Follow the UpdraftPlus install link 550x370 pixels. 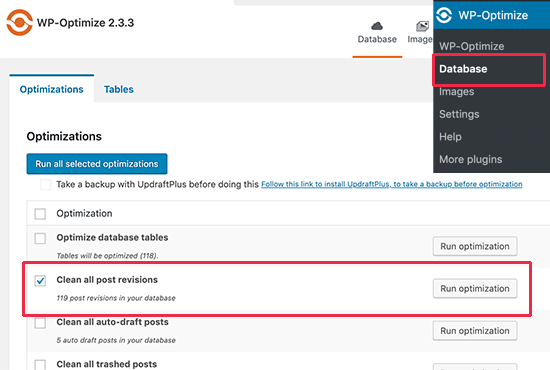point(392,184)
